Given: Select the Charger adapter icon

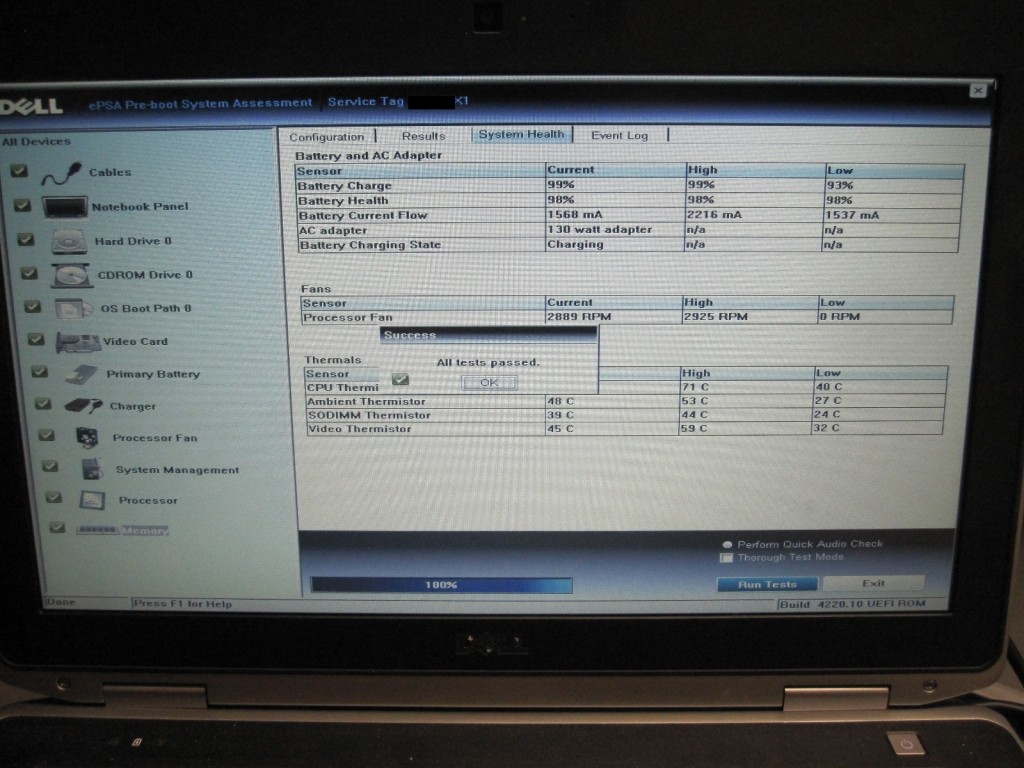Looking at the screenshot, I should pyautogui.click(x=84, y=406).
